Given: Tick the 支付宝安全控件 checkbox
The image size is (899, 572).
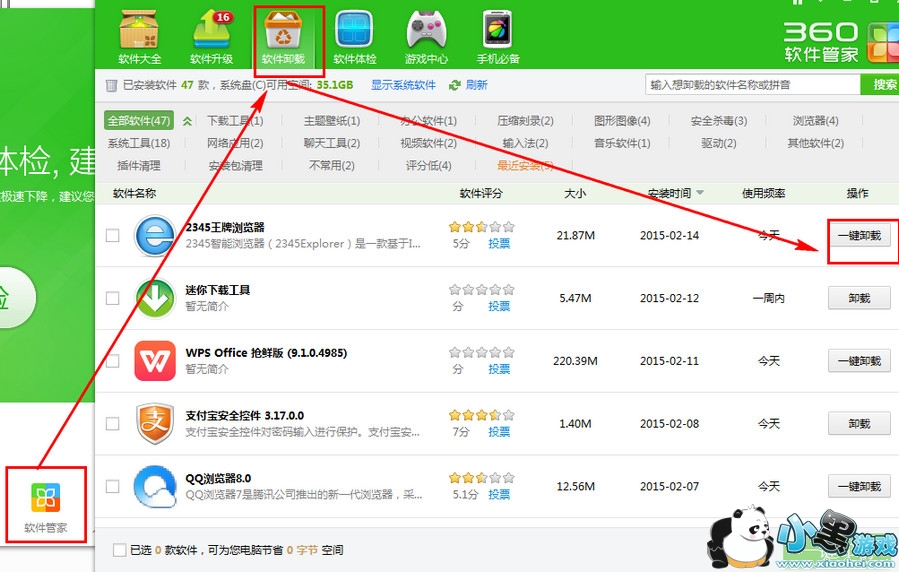Looking at the screenshot, I should pos(112,424).
